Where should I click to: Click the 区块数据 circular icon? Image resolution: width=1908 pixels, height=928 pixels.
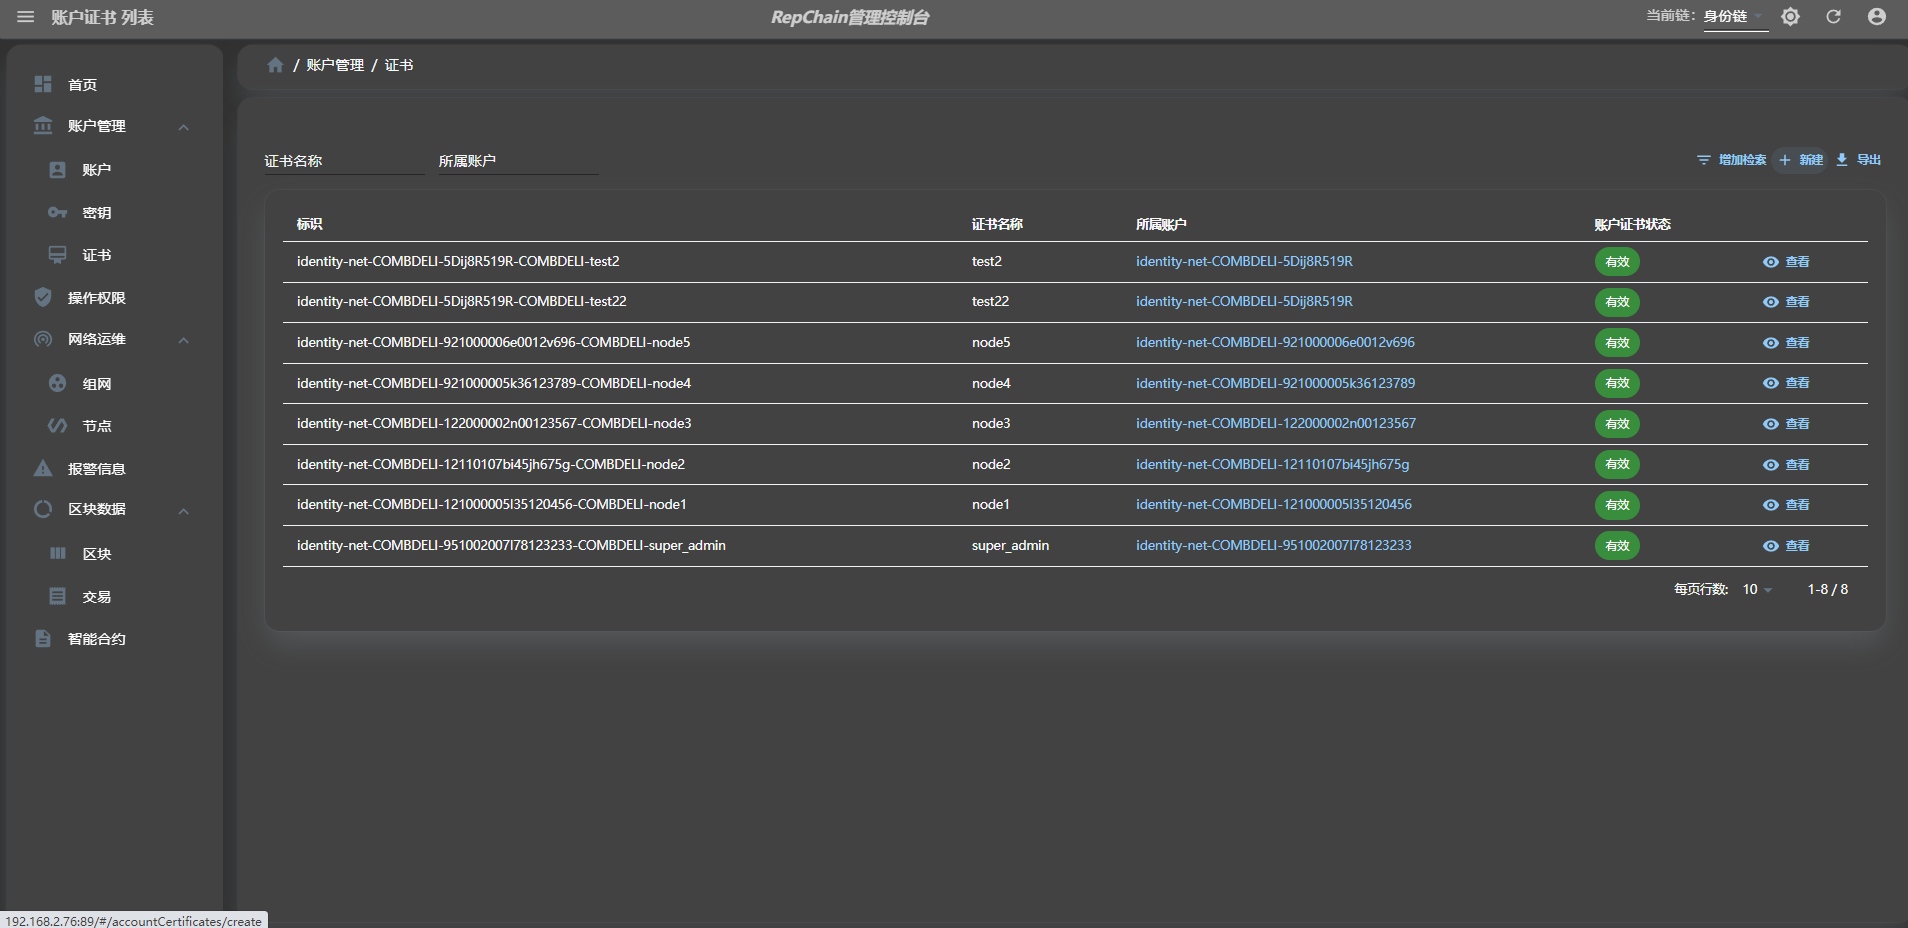tap(43, 509)
